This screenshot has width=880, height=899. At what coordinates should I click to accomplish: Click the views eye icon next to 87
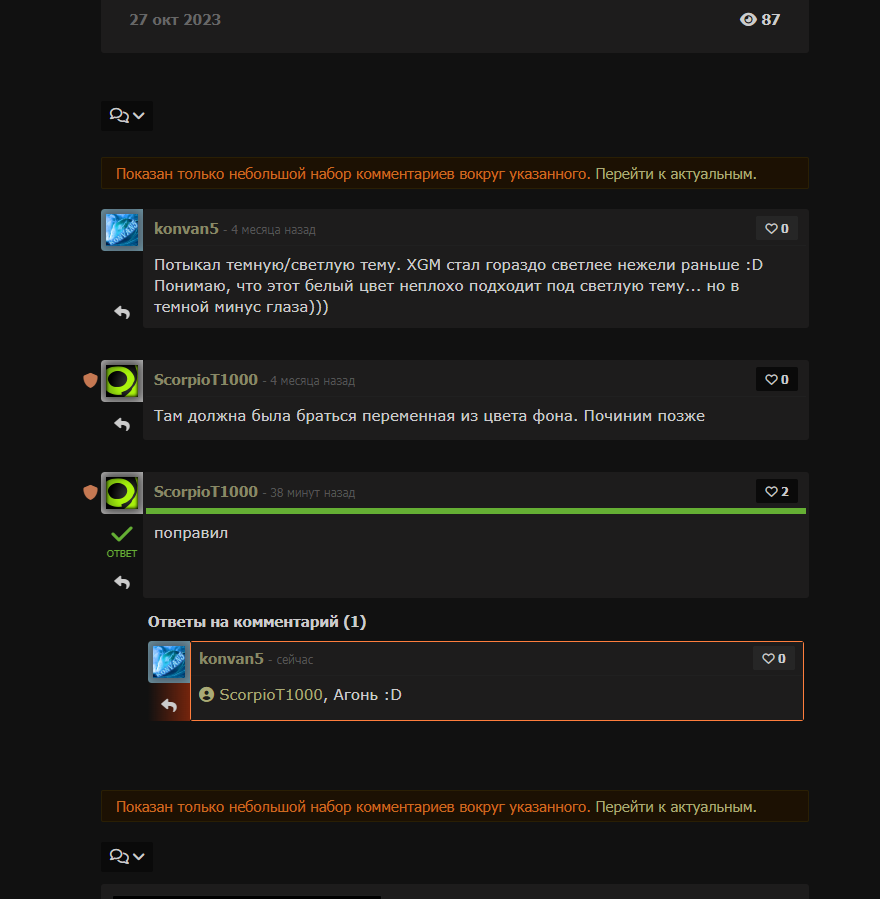(748, 19)
